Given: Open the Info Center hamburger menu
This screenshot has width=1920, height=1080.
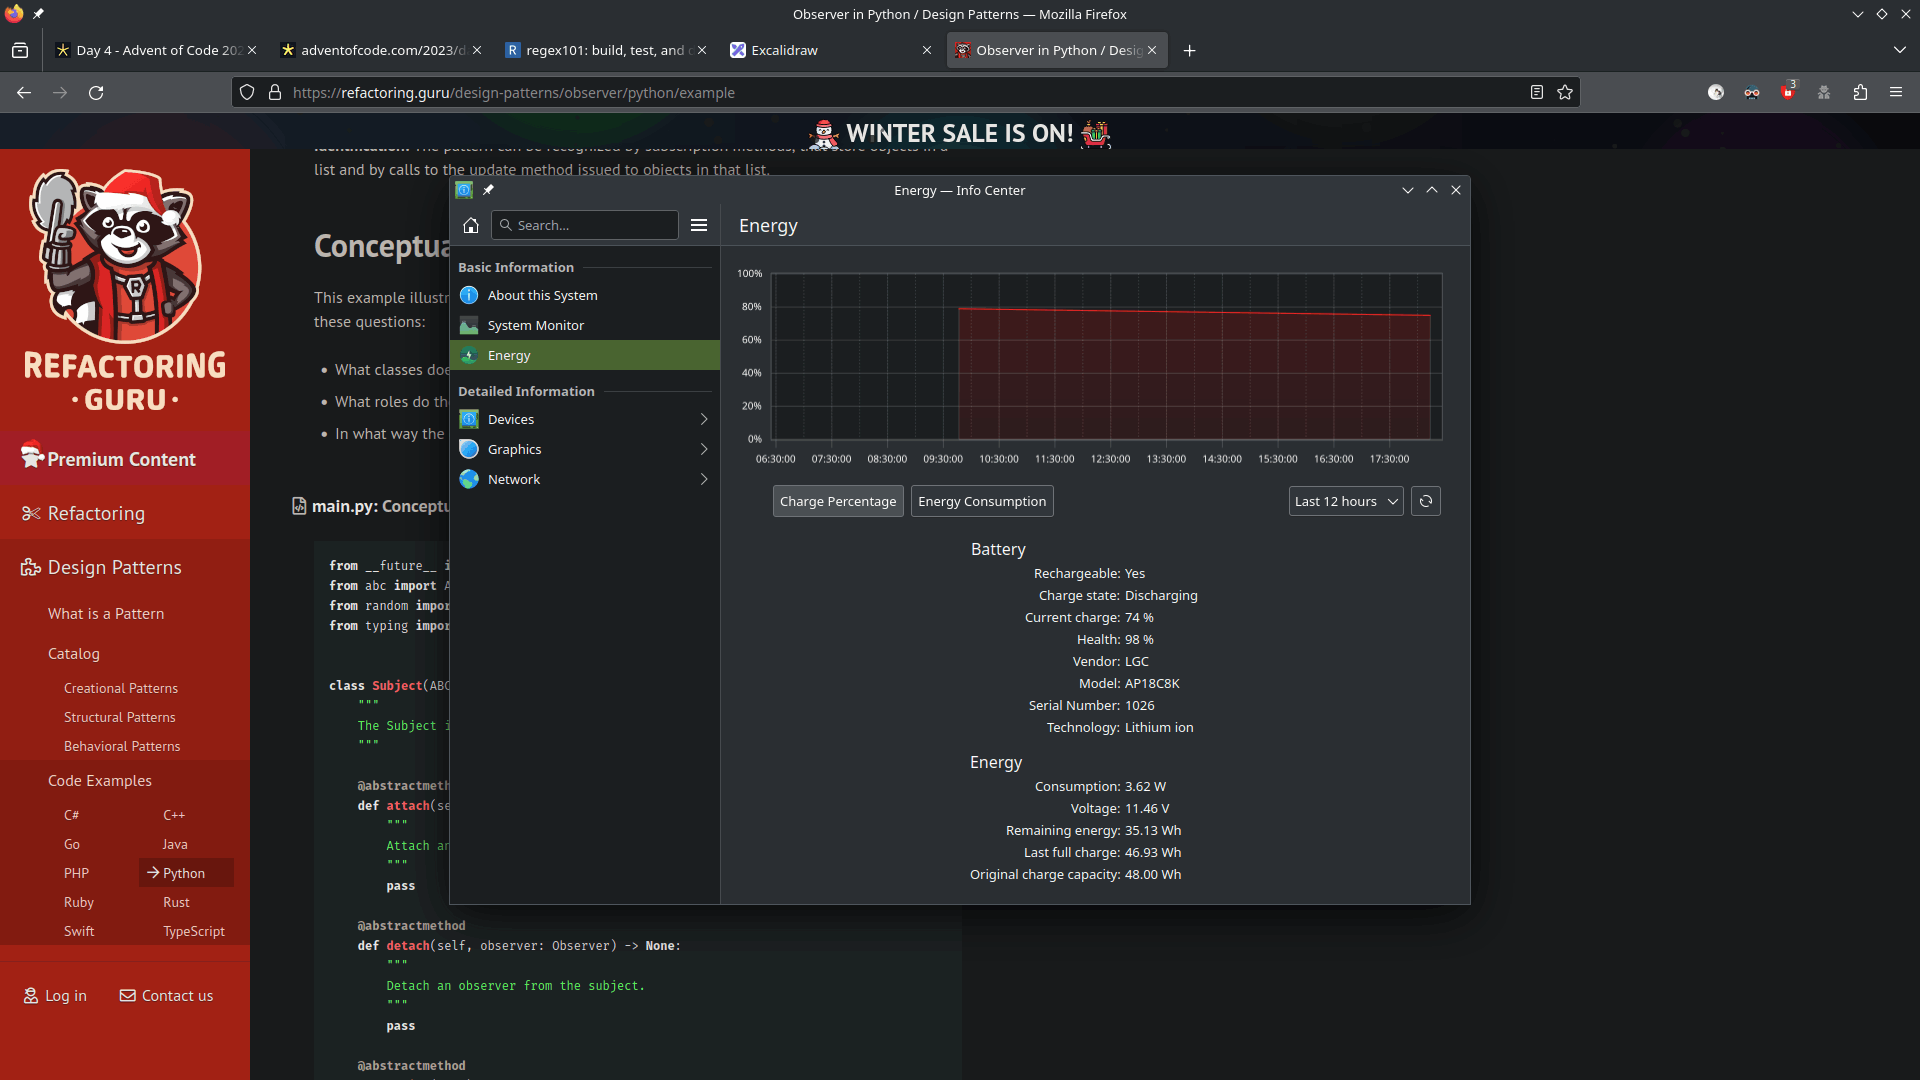Looking at the screenshot, I should click(699, 225).
